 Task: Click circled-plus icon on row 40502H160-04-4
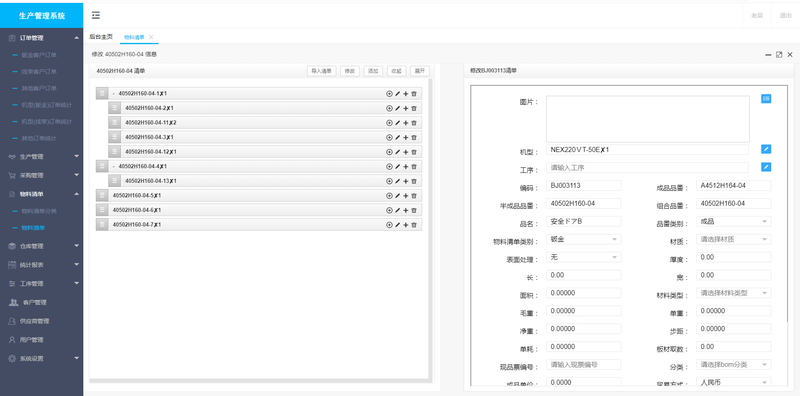pyautogui.click(x=389, y=166)
